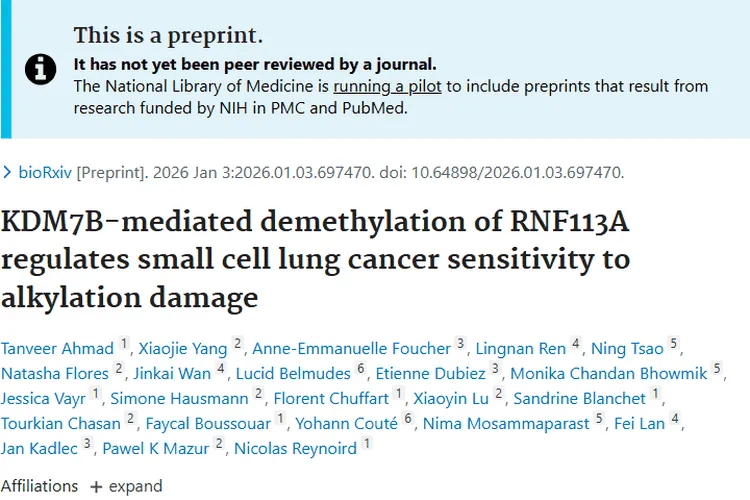This screenshot has width=750, height=500.
Task: Open author Tanveer Ahmad's link
Action: point(57,348)
